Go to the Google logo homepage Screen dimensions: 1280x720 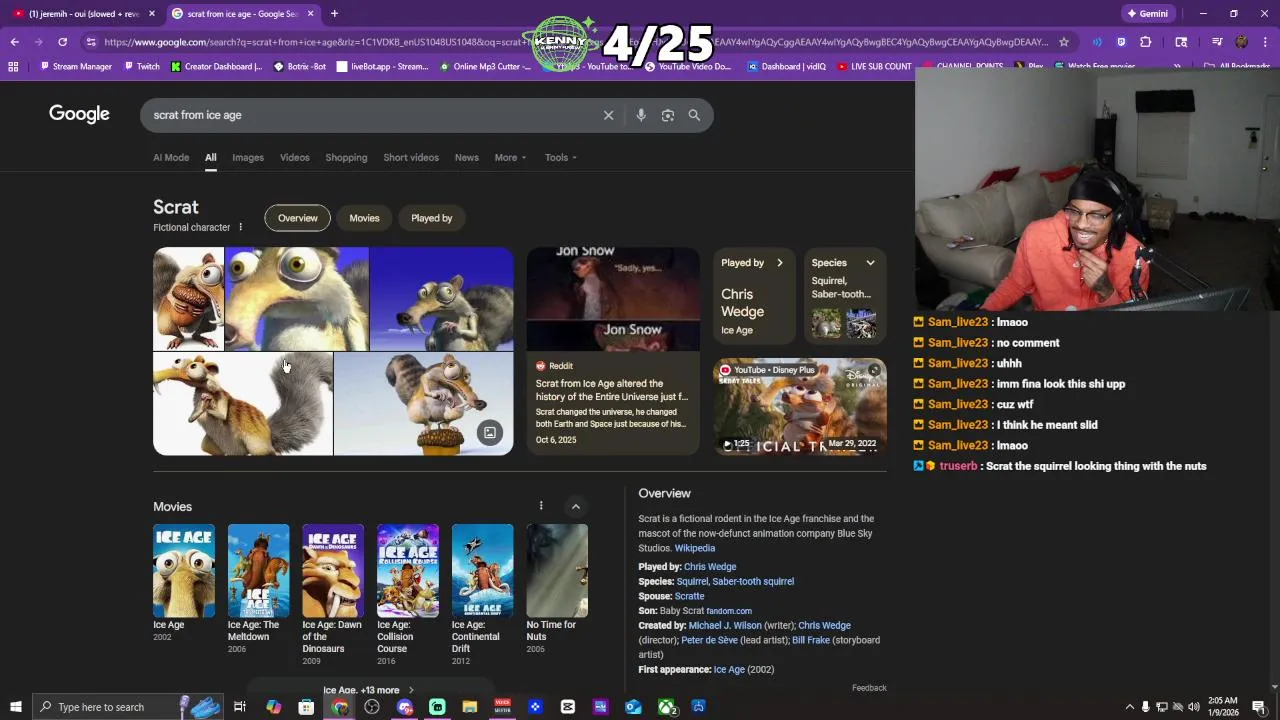(x=79, y=114)
